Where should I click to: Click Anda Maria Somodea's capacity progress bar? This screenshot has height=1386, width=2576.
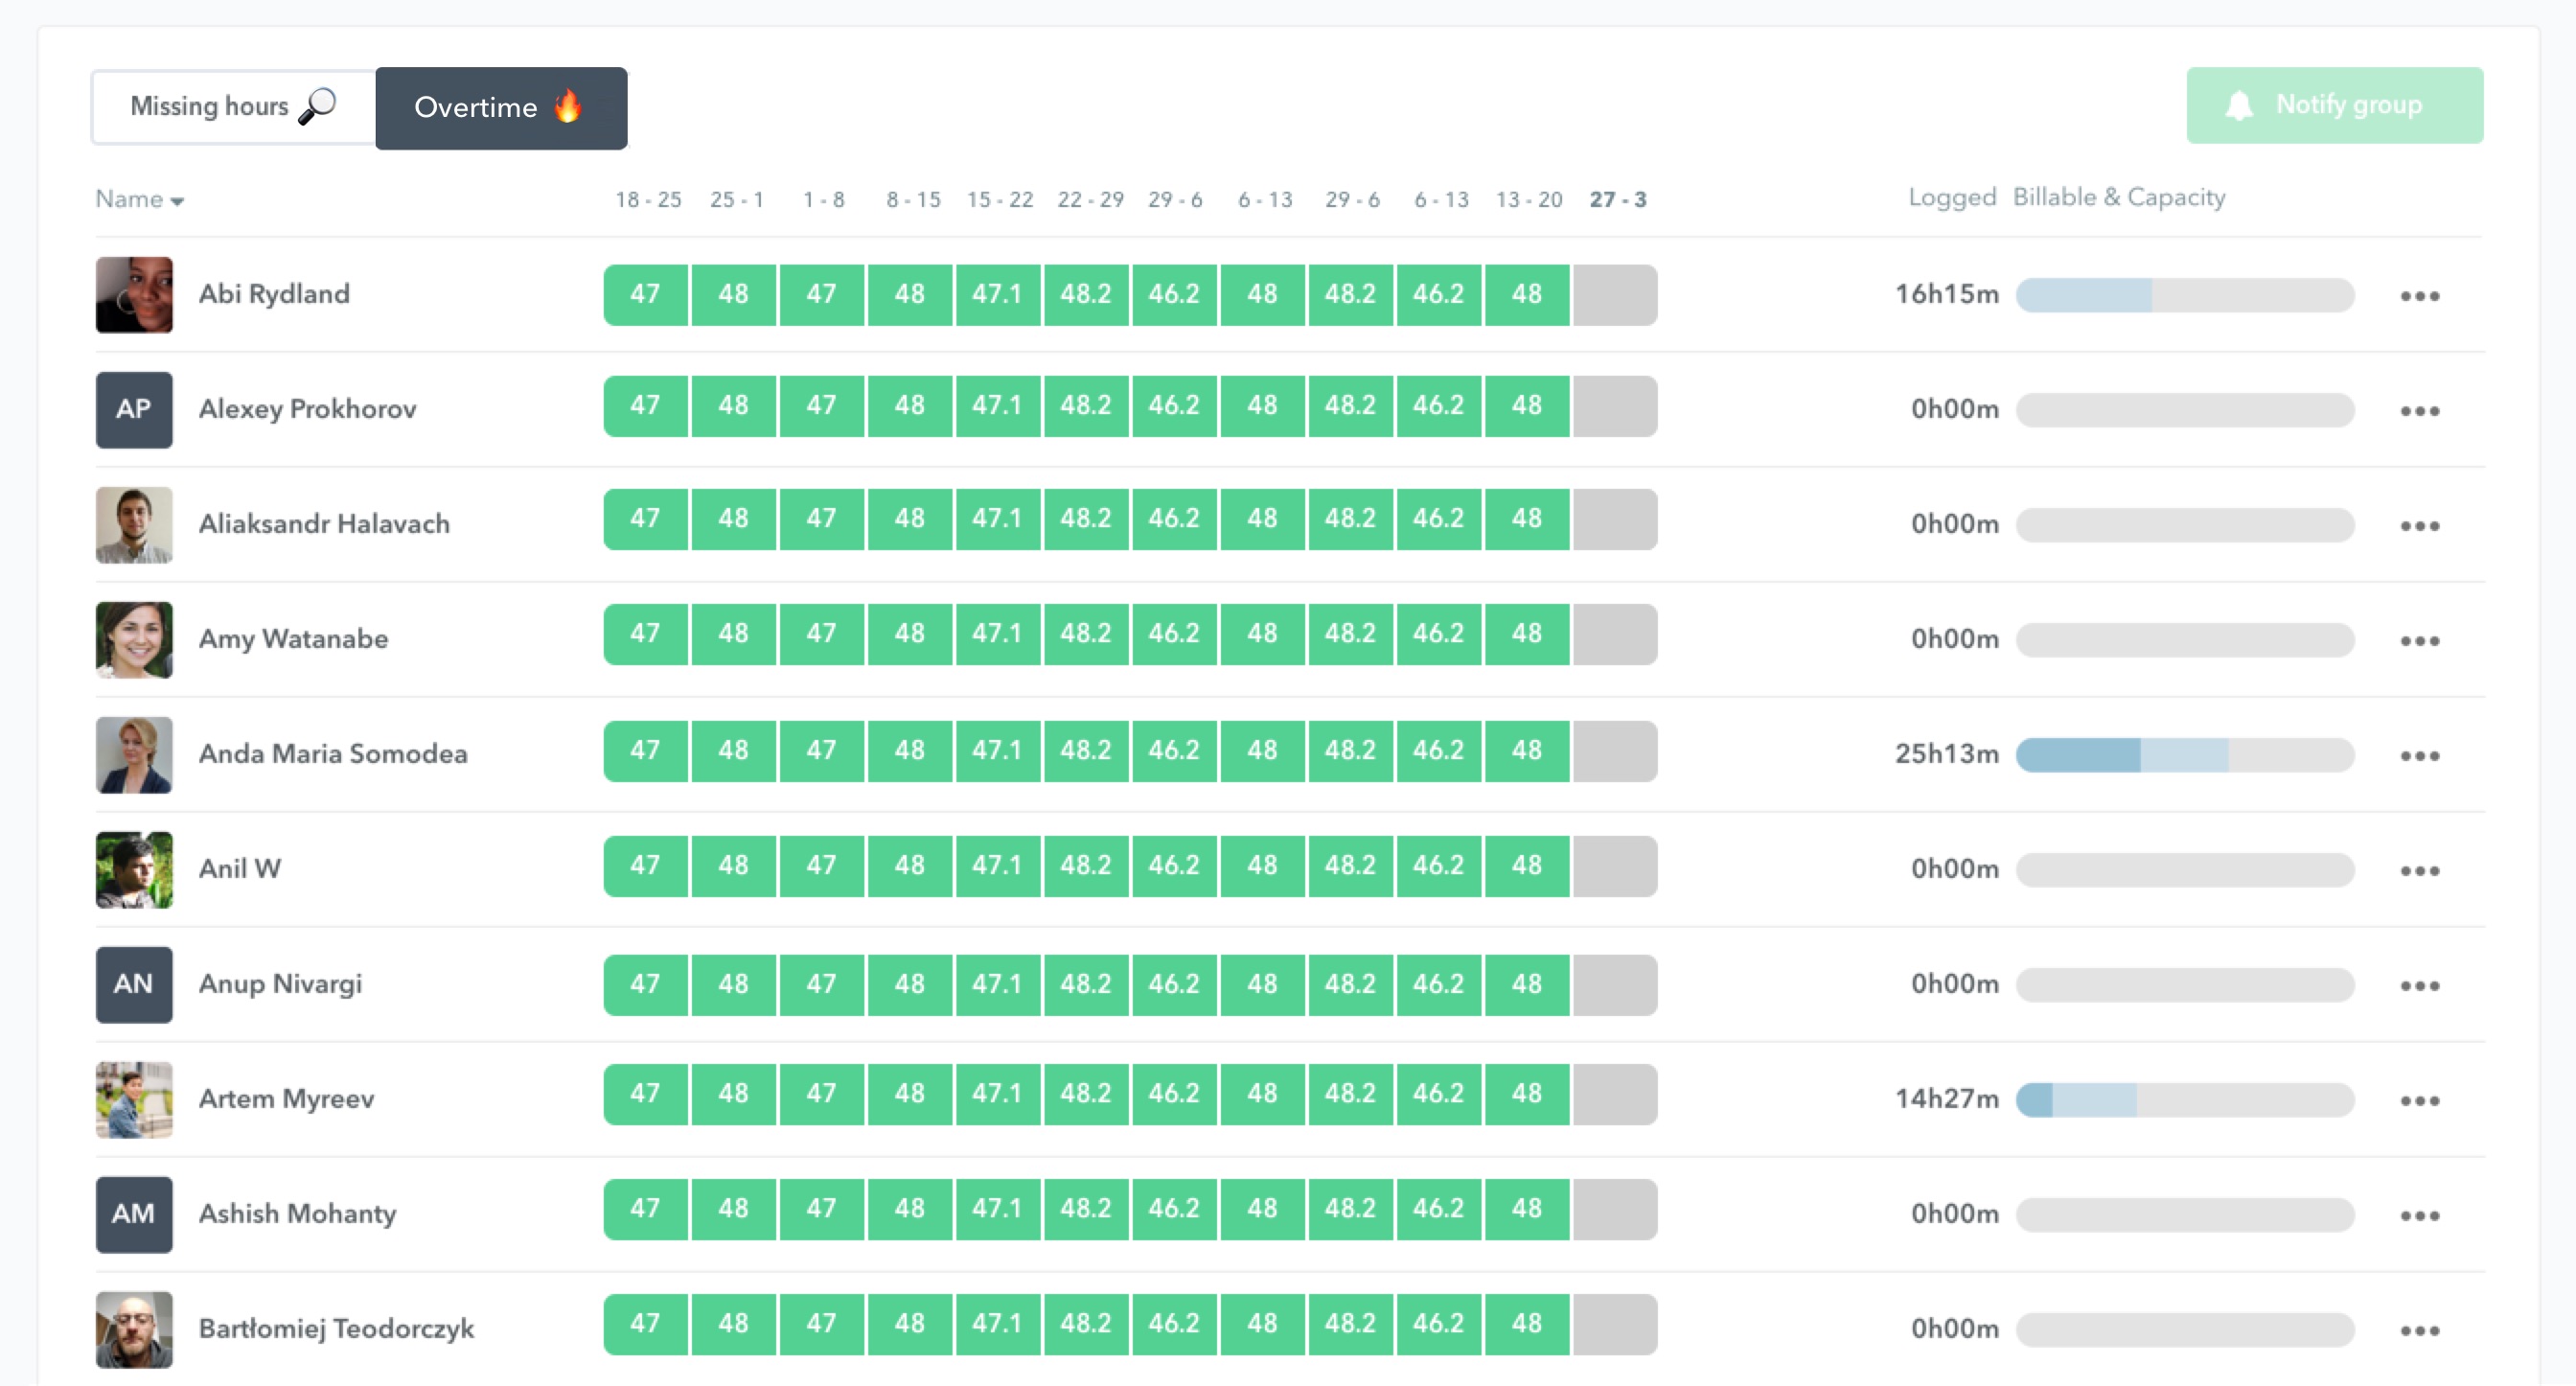2184,755
